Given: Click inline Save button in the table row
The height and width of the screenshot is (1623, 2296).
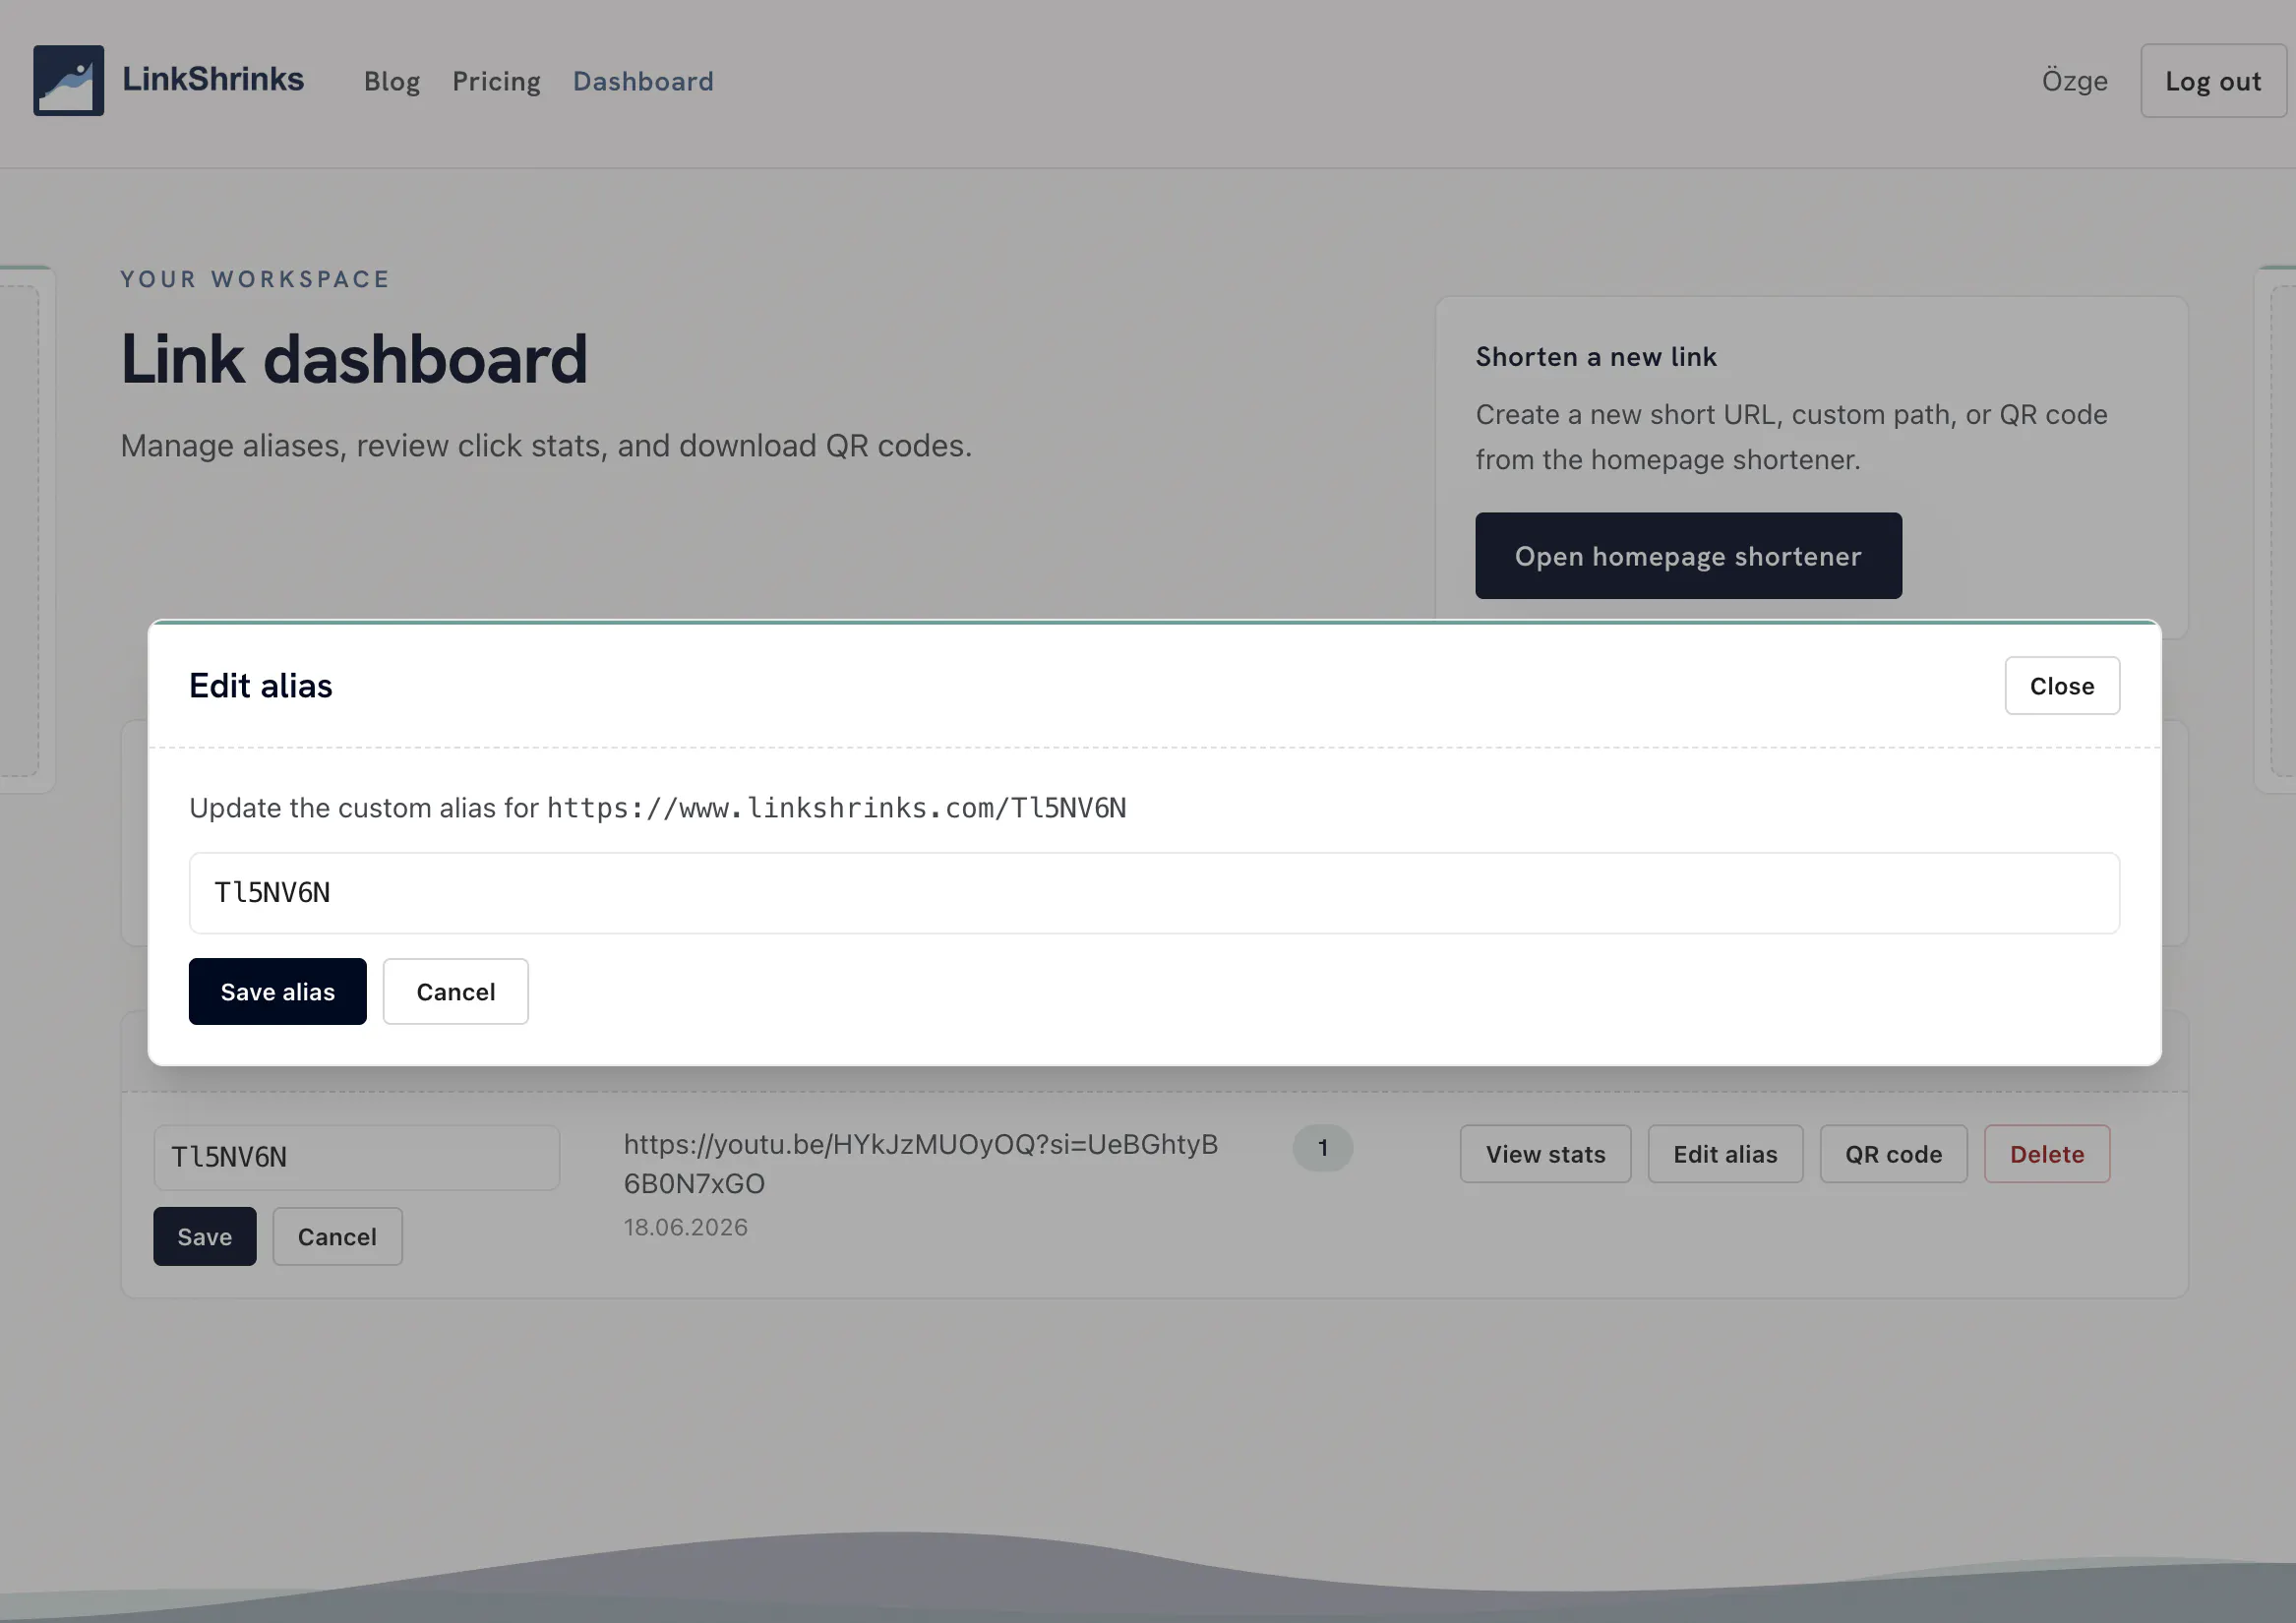Looking at the screenshot, I should point(204,1237).
